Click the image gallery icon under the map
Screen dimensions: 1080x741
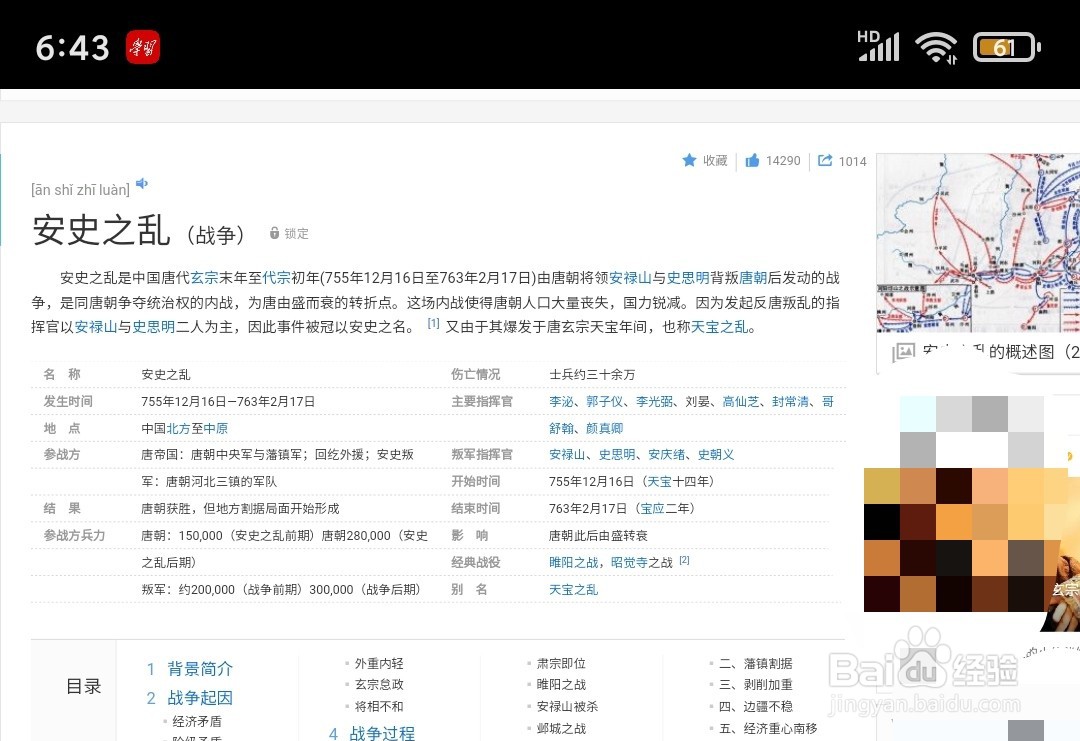tap(904, 352)
